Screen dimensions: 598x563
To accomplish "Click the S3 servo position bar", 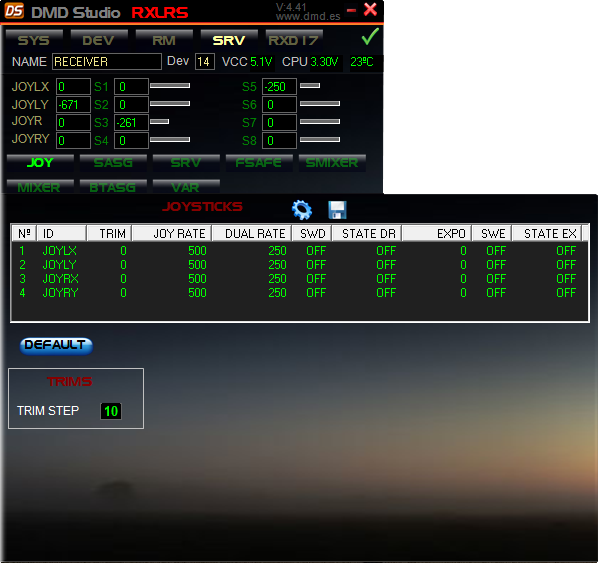I will (x=159, y=122).
